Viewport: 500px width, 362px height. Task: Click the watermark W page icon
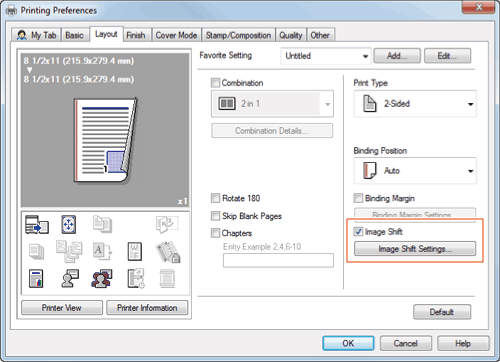pyautogui.click(x=135, y=251)
